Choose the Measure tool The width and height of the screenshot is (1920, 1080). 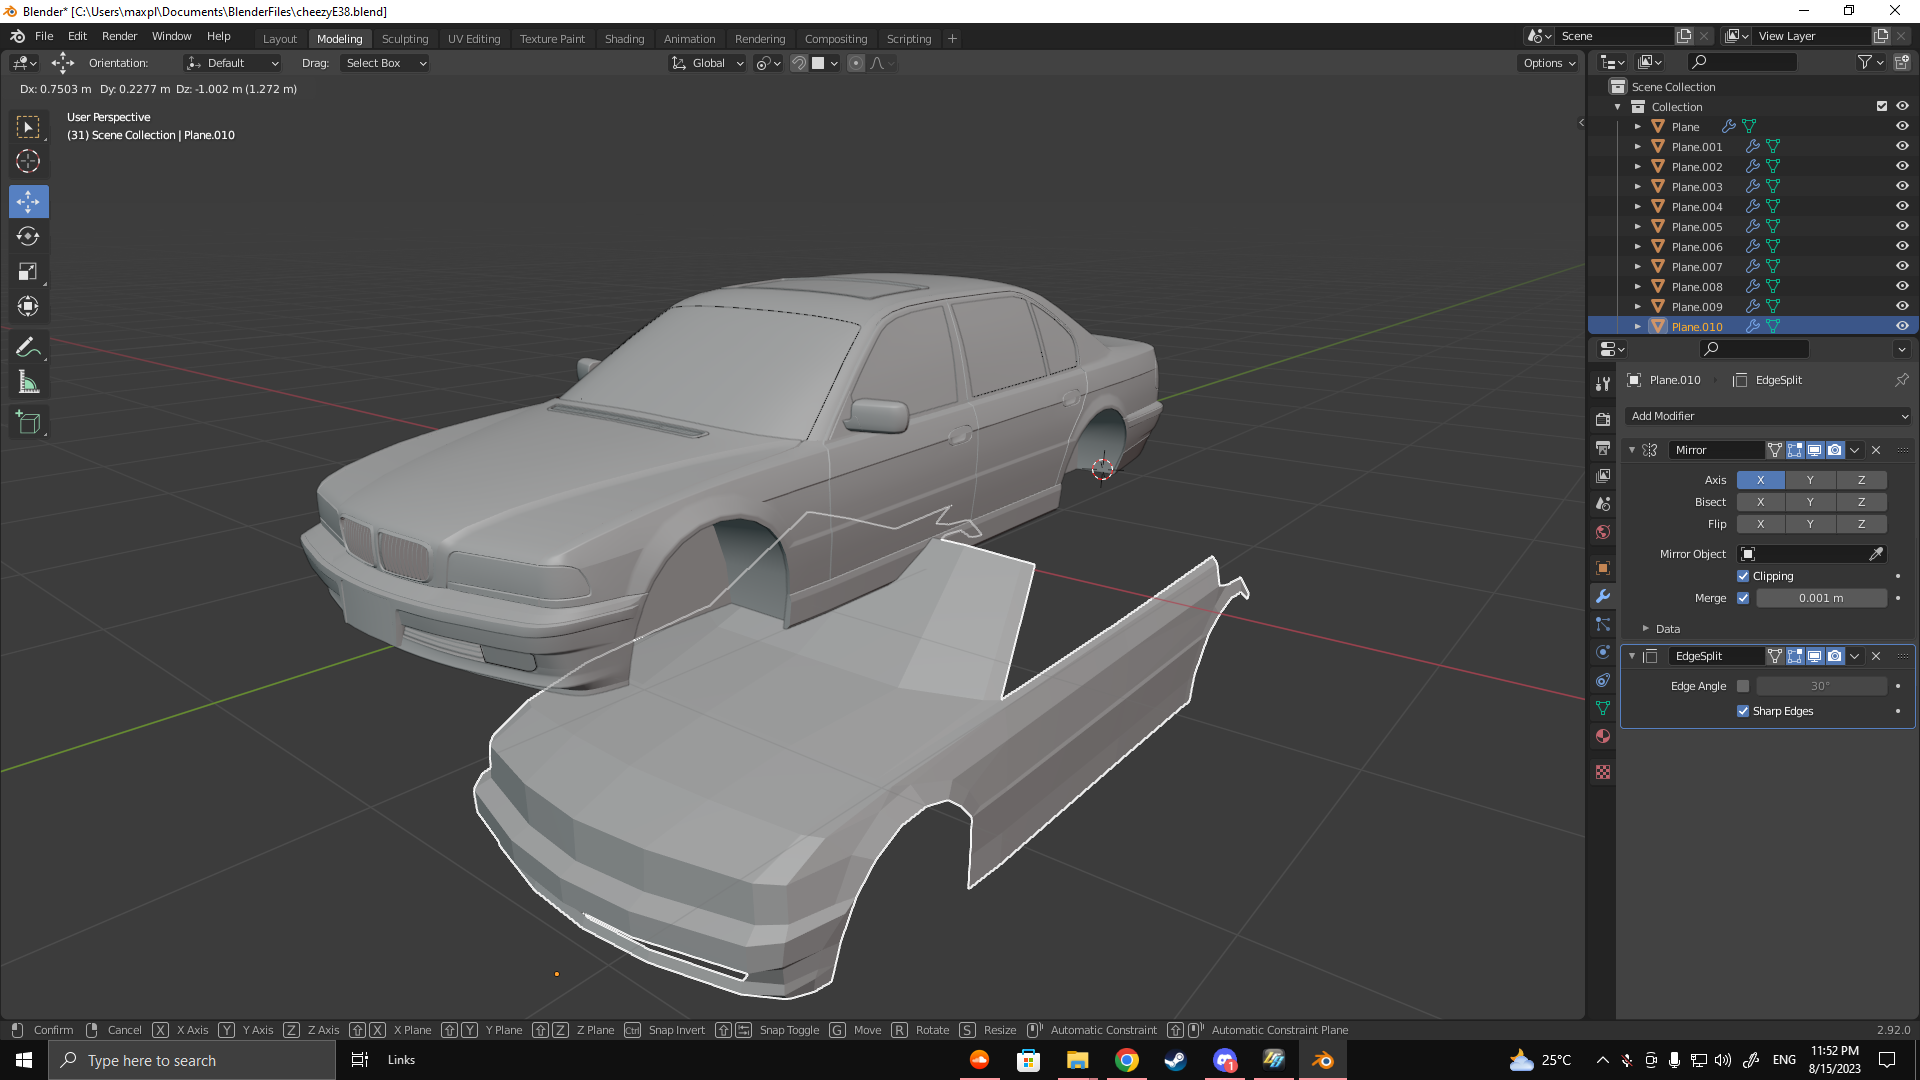pyautogui.click(x=28, y=382)
